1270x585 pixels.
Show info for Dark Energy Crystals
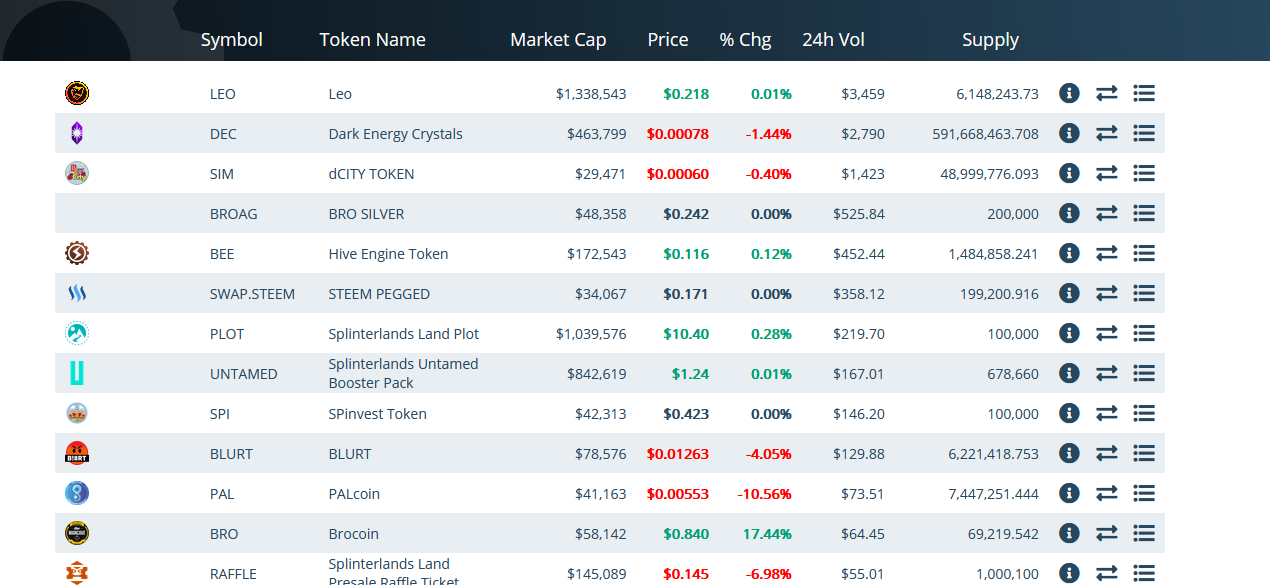pos(1069,133)
